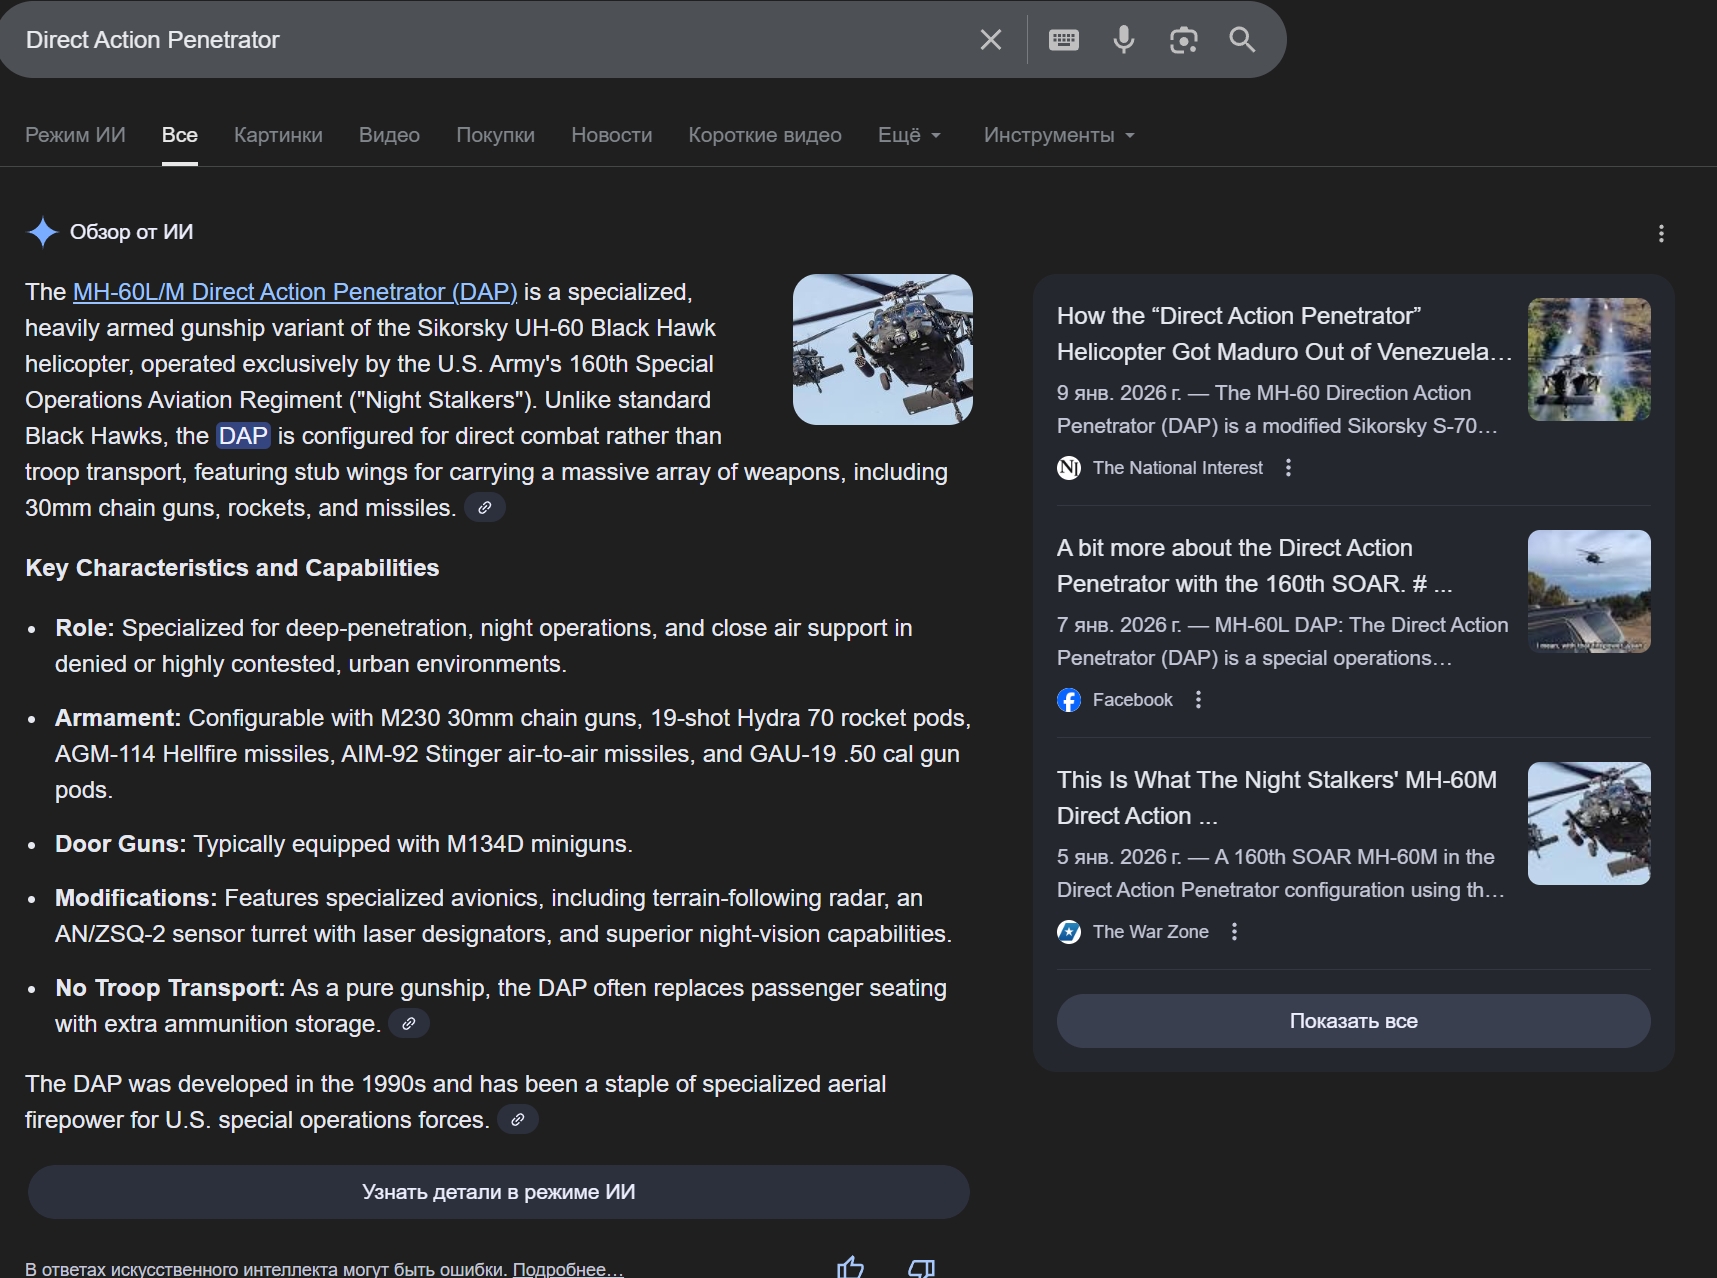Expand the Инструменты dropdown

tap(1058, 135)
